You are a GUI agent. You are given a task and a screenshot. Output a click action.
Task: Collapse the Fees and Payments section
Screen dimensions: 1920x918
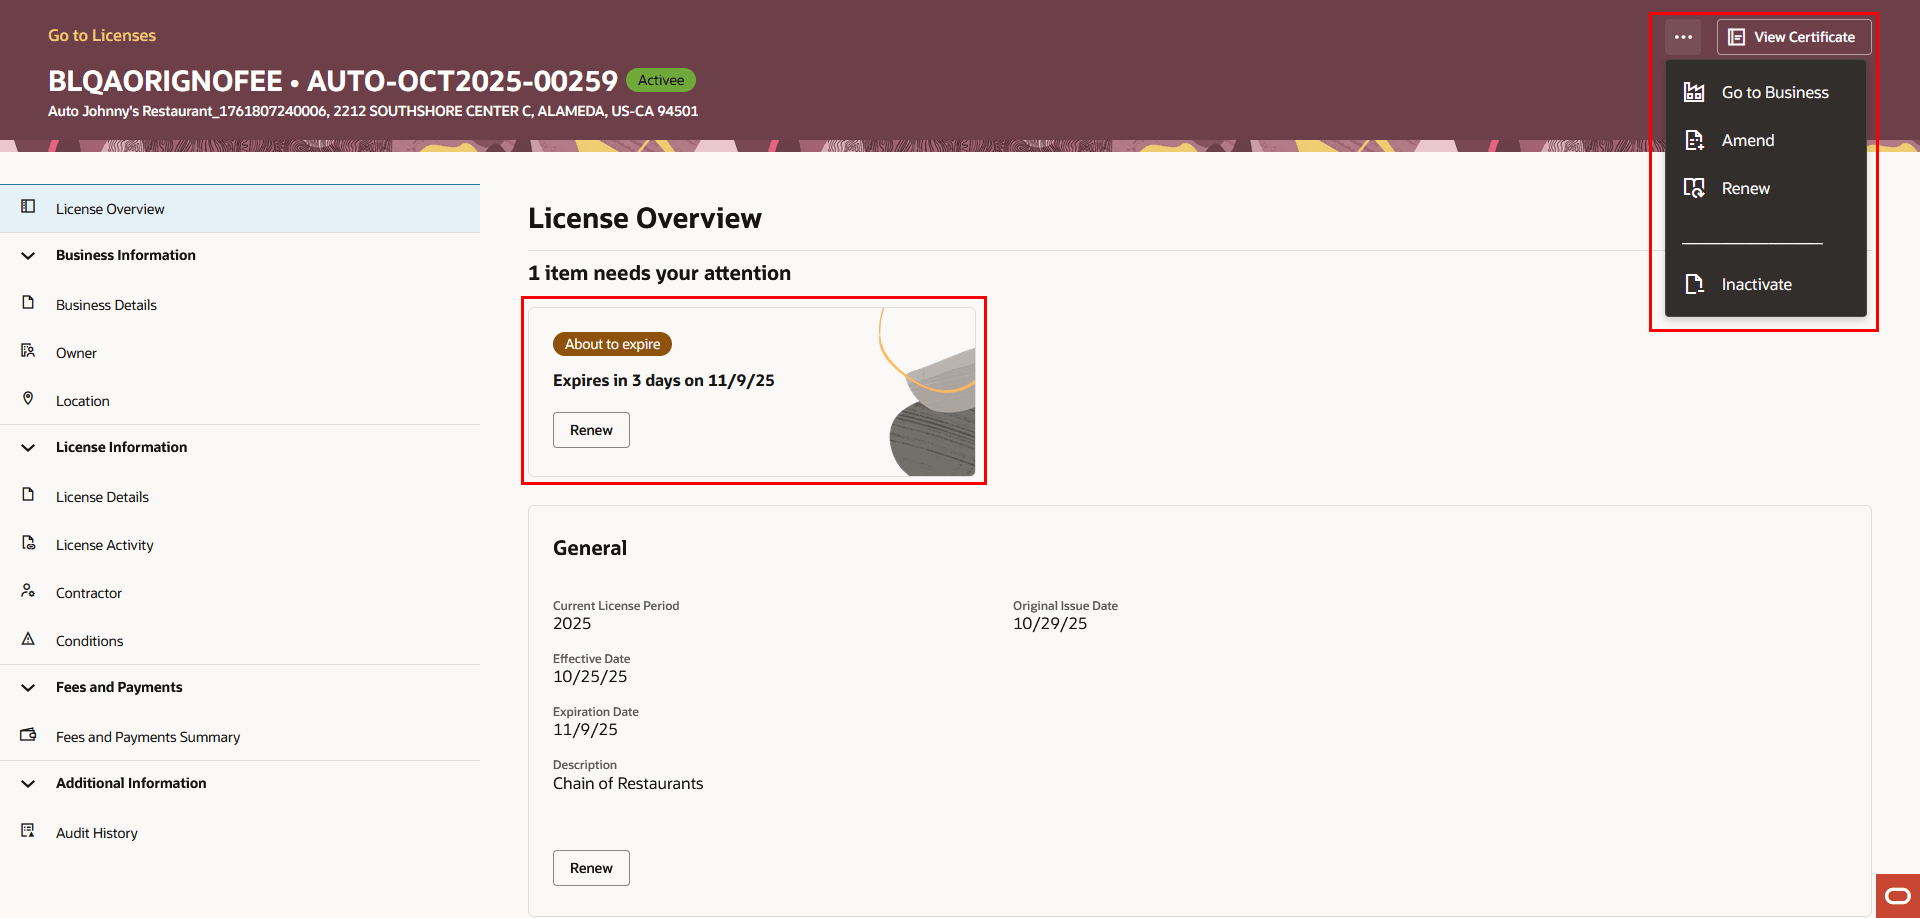point(28,687)
